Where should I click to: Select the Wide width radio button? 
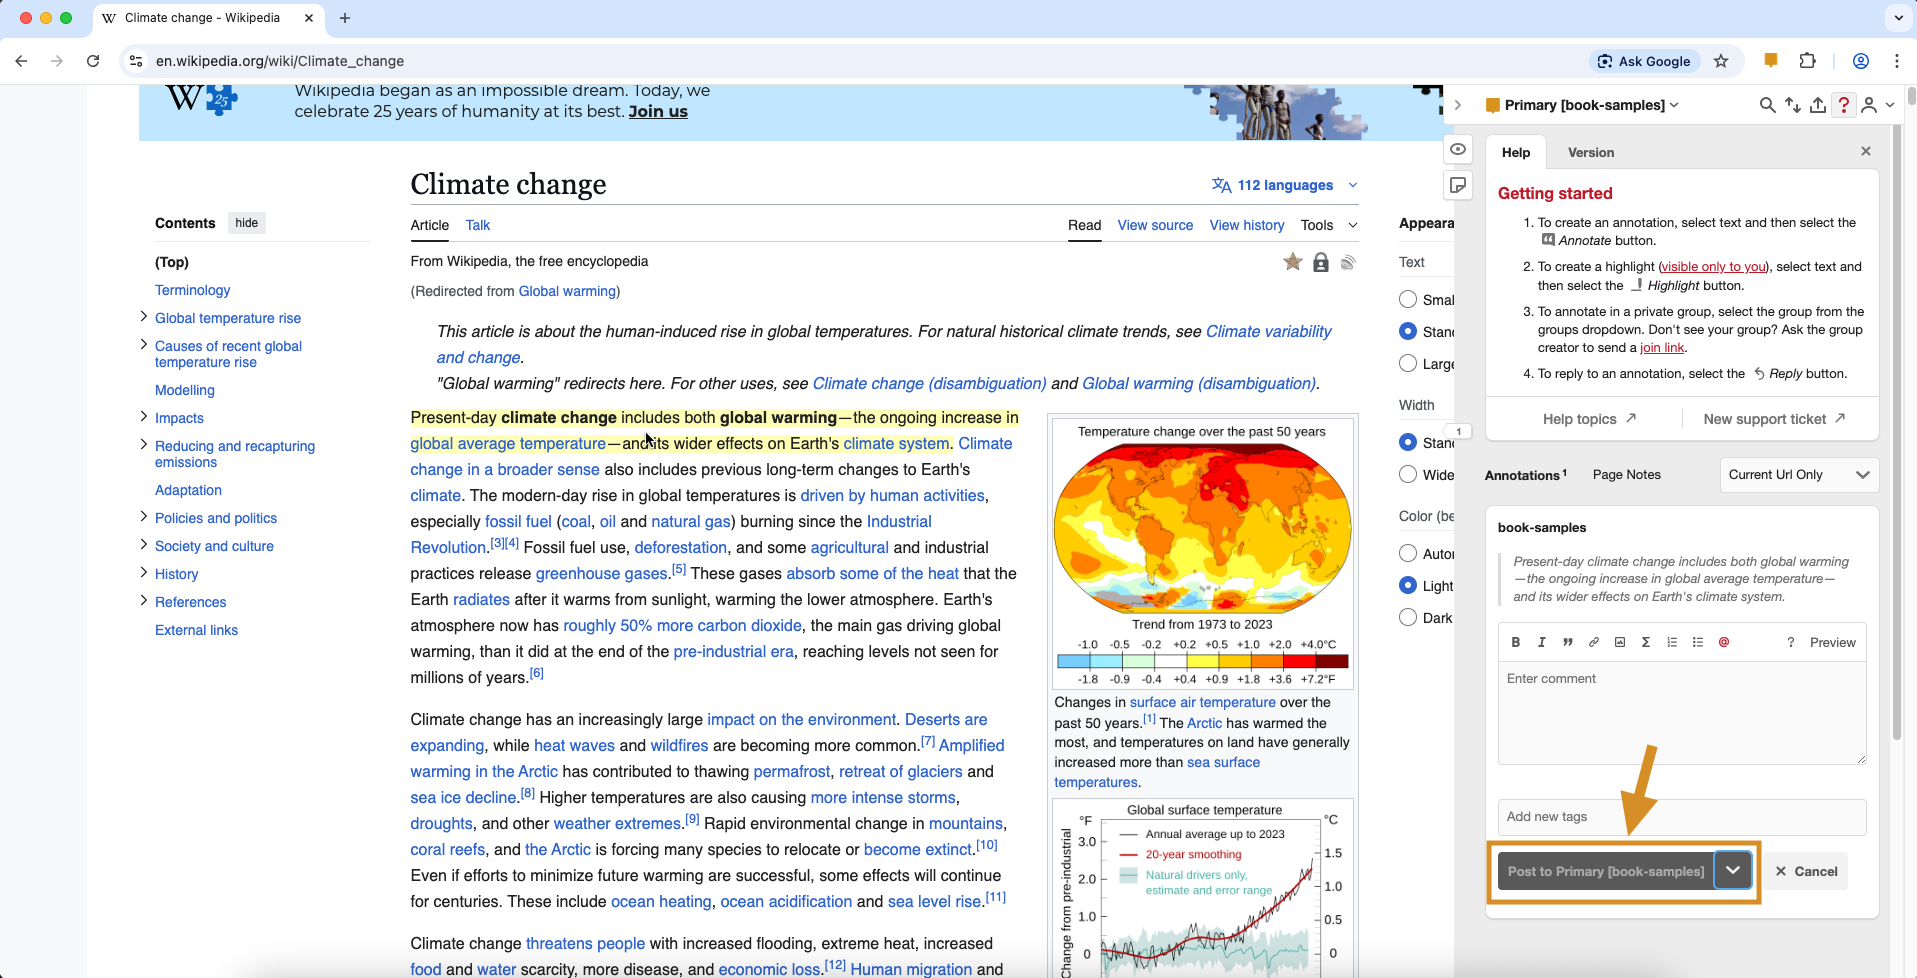[x=1408, y=474]
